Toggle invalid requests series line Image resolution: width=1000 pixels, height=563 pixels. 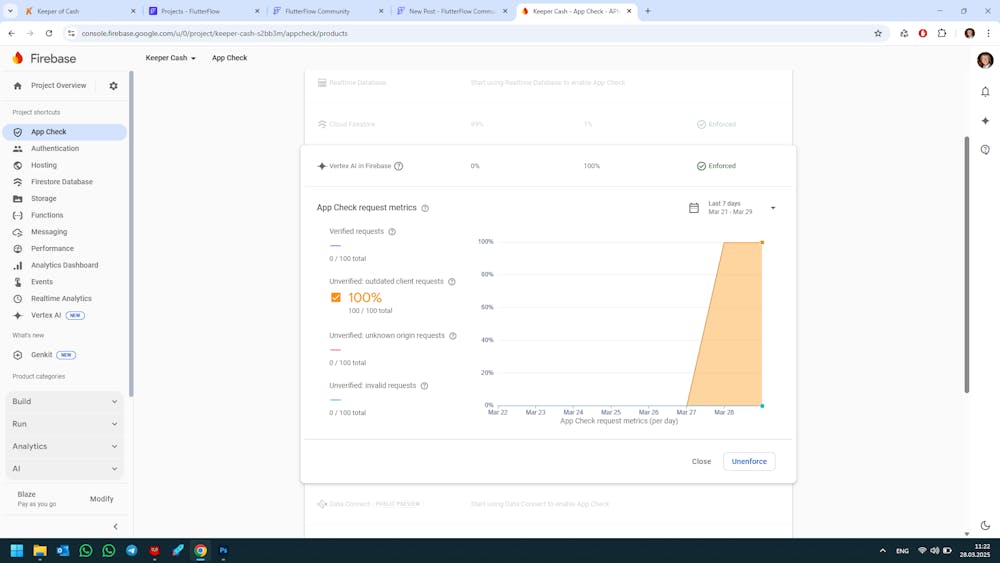click(x=335, y=400)
